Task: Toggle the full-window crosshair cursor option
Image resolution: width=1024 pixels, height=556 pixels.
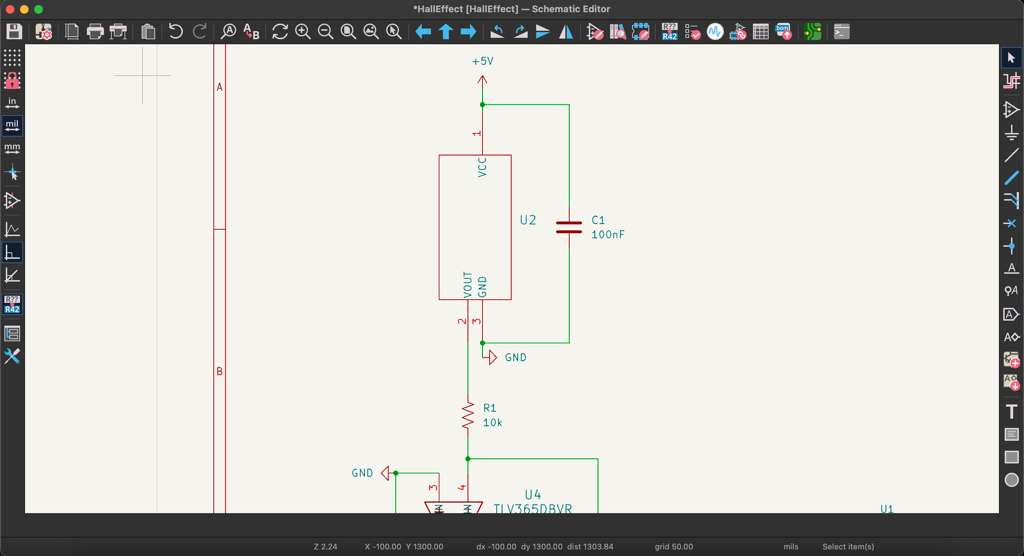Action: [12, 174]
